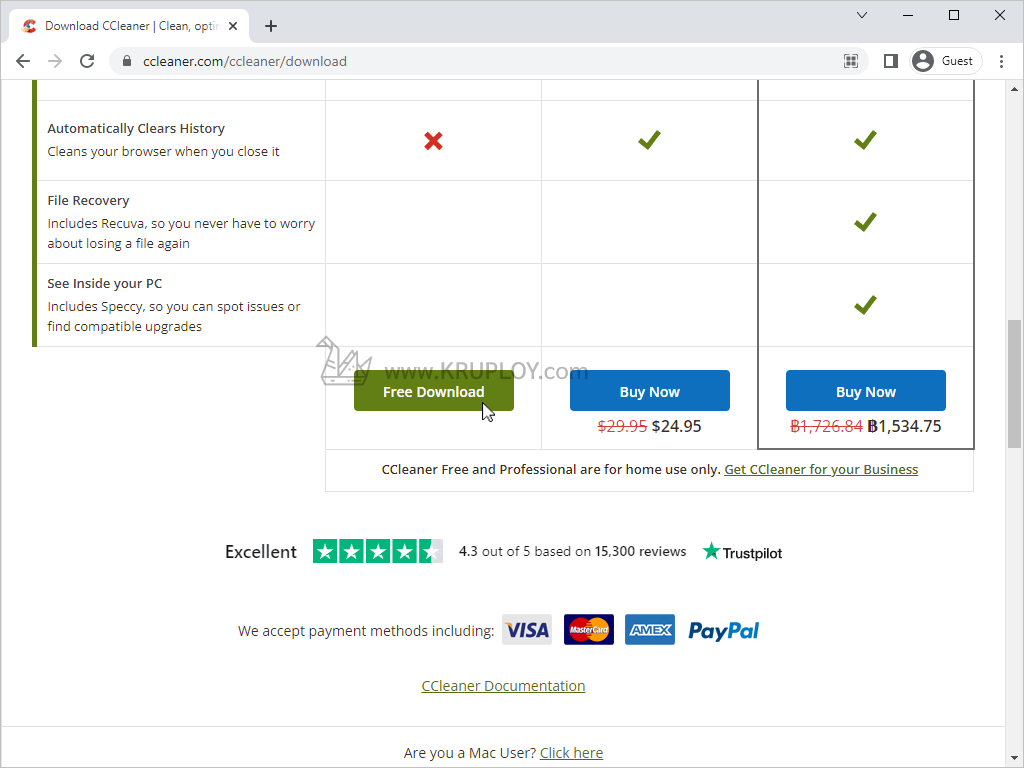Click the $24.95 discounted price
Image resolution: width=1024 pixels, height=768 pixels.
click(x=677, y=426)
